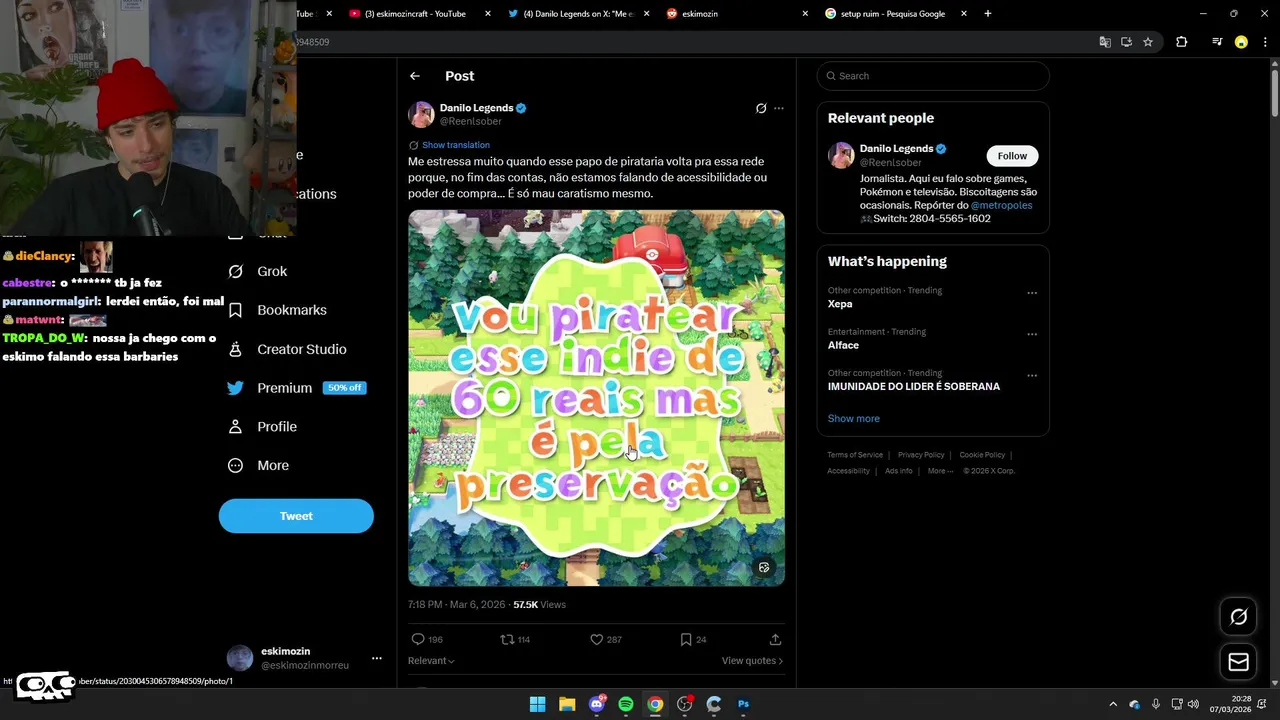Viewport: 1280px width, 720px height.
Task: Open more options for Xepa trend
Action: (x=1032, y=293)
